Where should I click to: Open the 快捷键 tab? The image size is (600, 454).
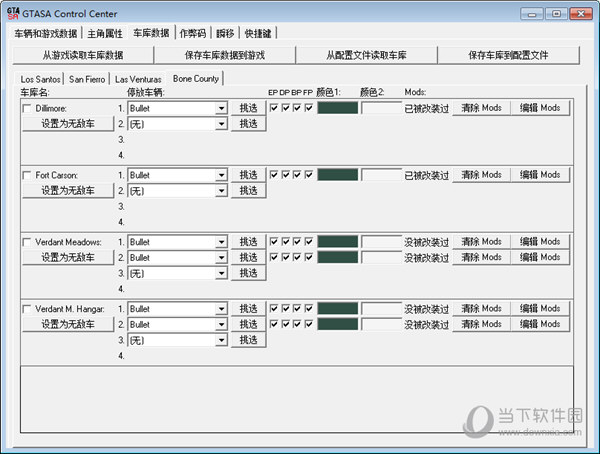pos(258,33)
